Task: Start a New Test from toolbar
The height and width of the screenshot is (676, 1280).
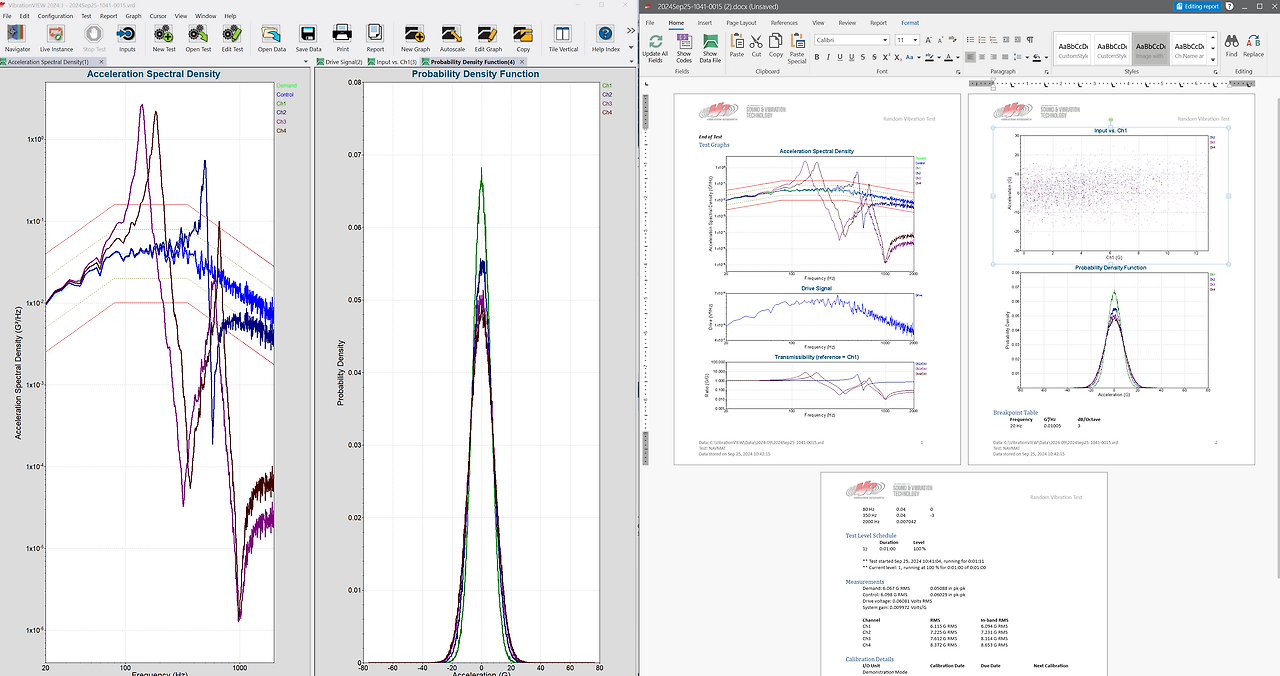Action: coord(164,38)
